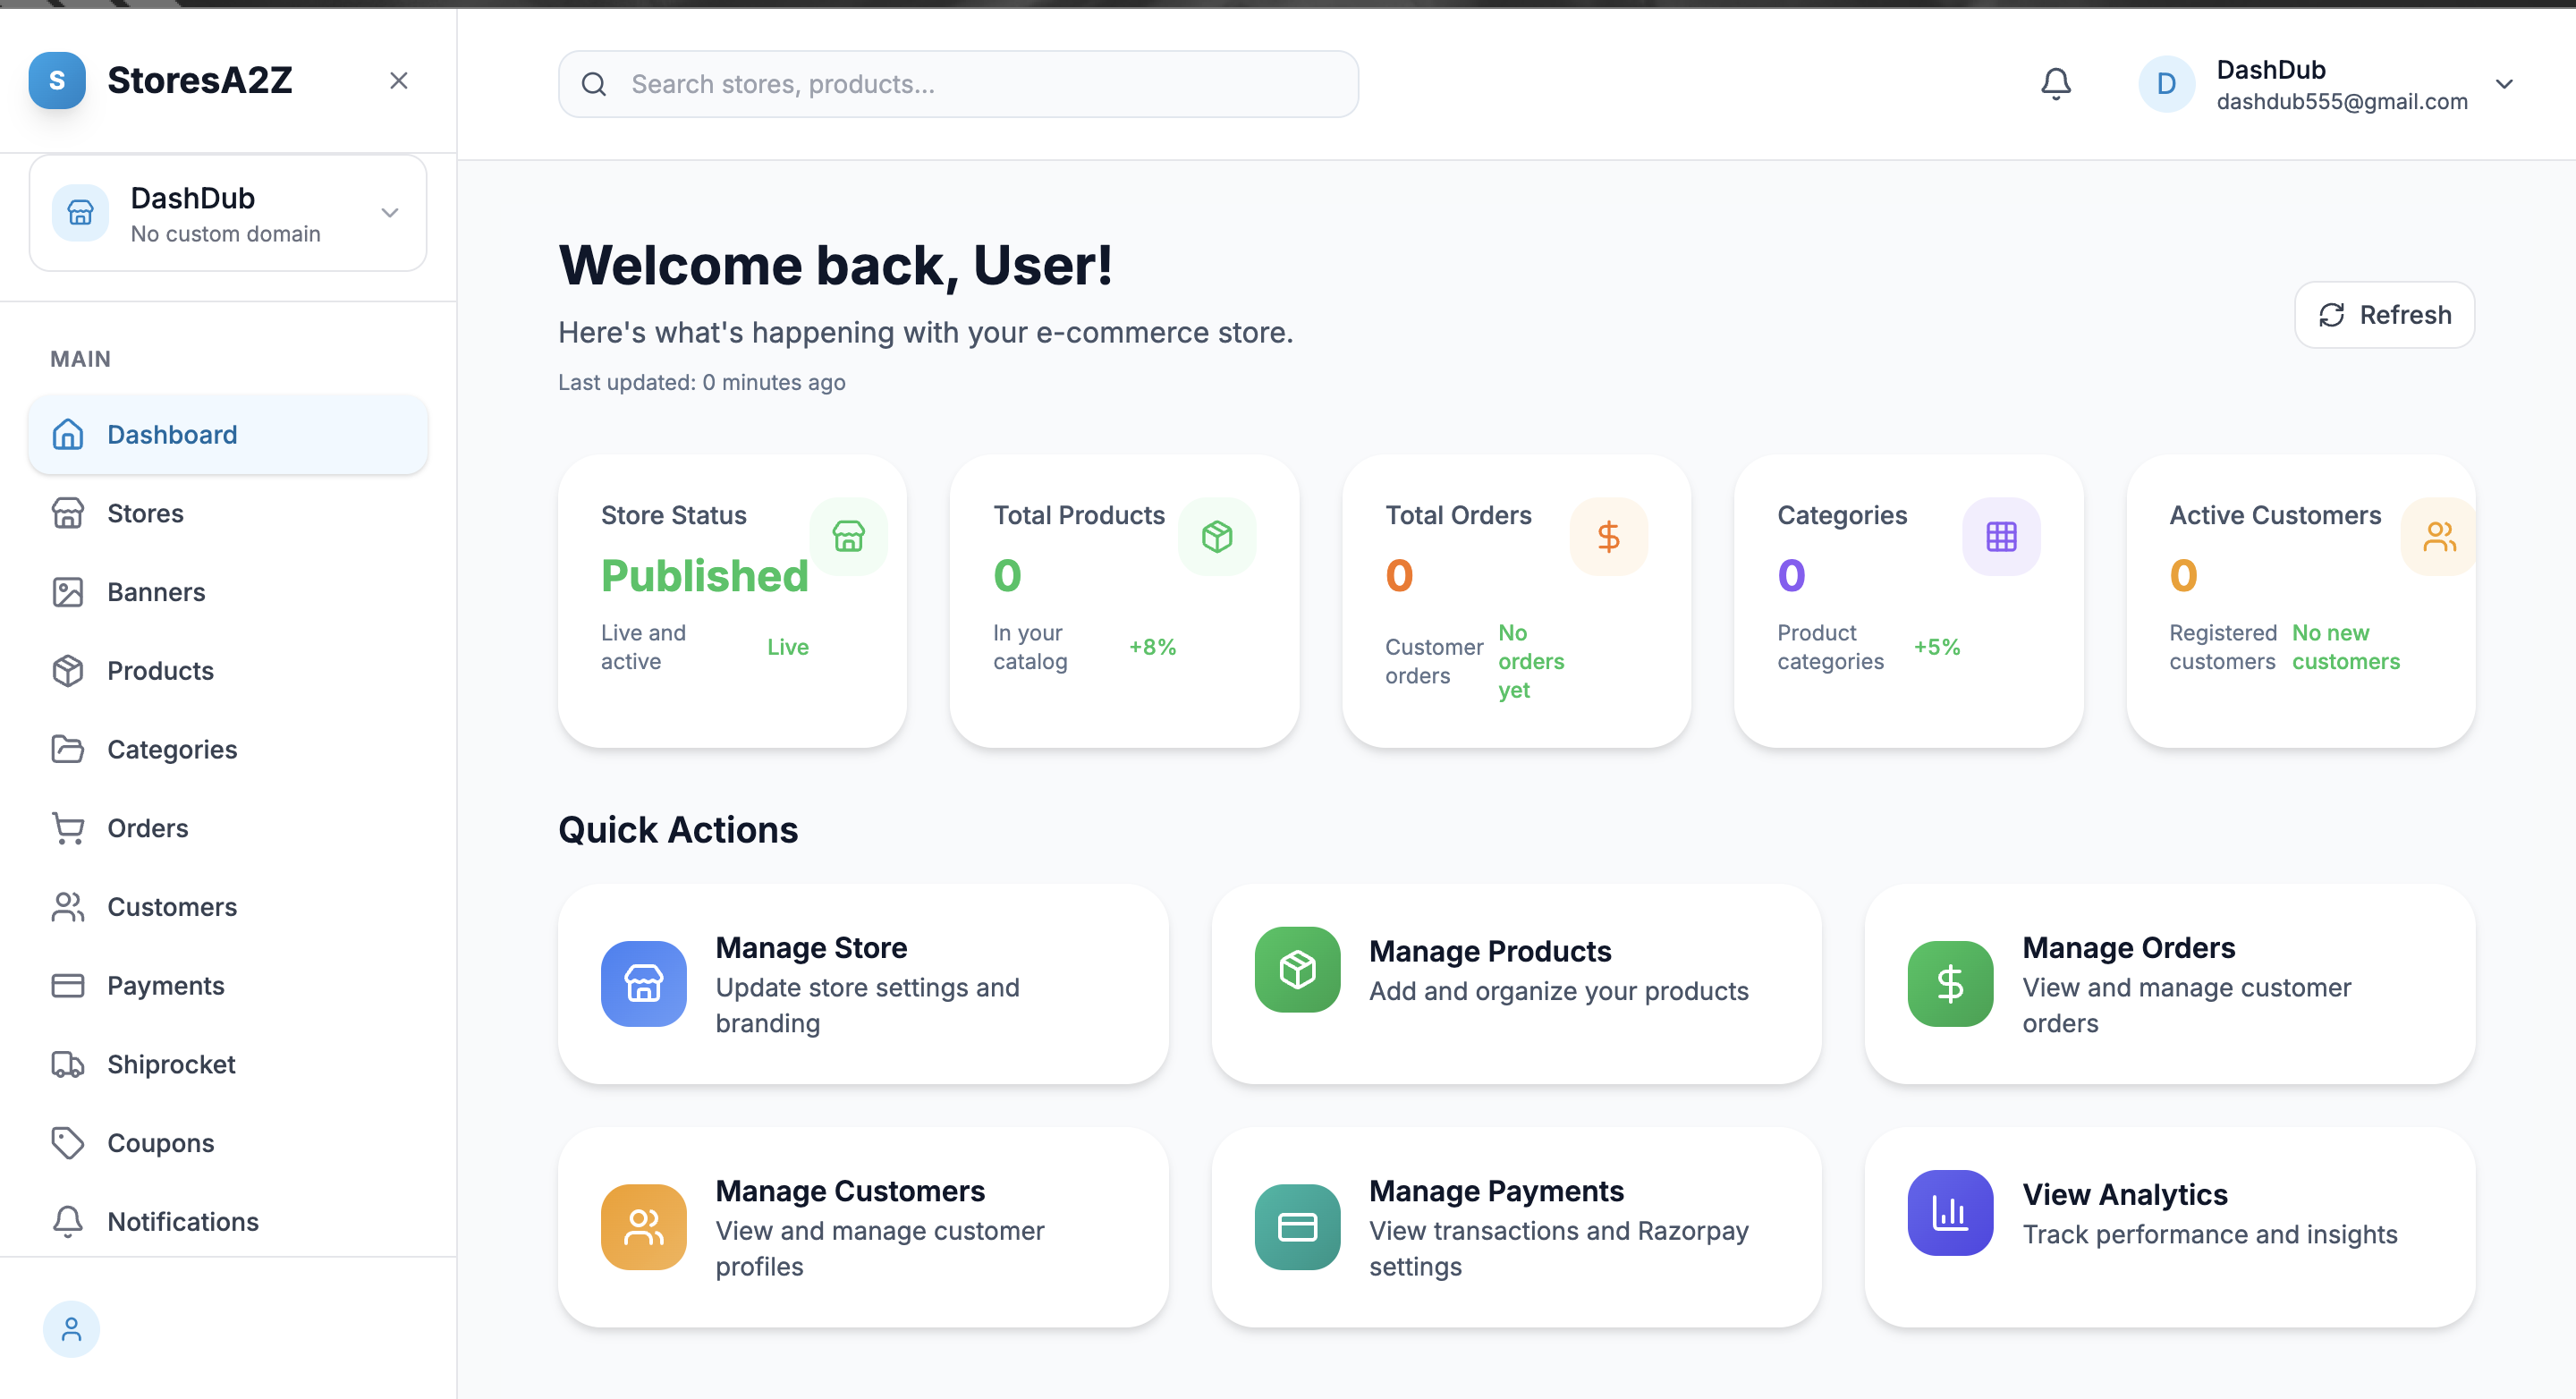Select the Banners image icon
The width and height of the screenshot is (2576, 1399).
pyautogui.click(x=67, y=591)
